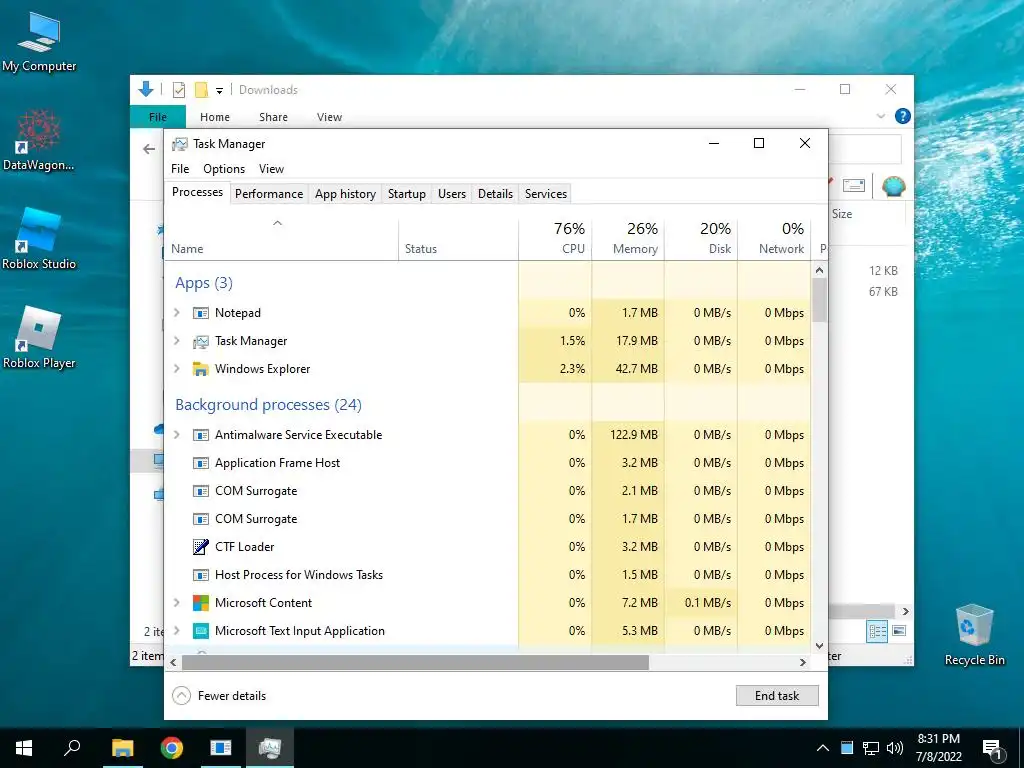This screenshot has height=768, width=1024.
Task: Click the Windows Start button
Action: click(x=24, y=748)
